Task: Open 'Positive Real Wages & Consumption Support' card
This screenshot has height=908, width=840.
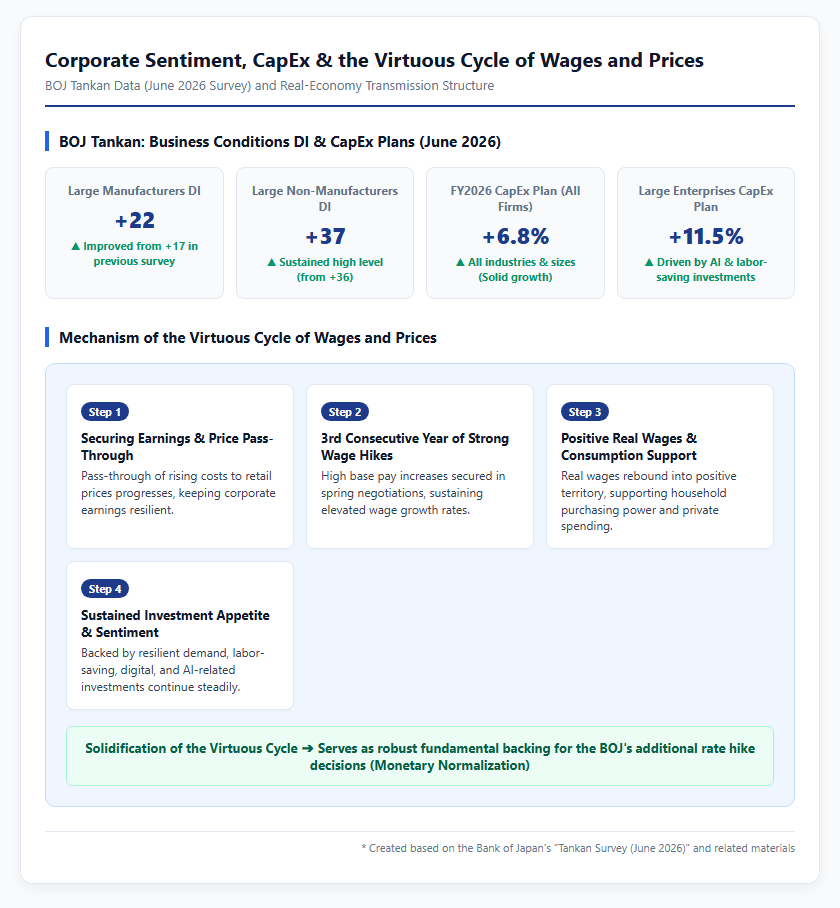Action: 660,466
